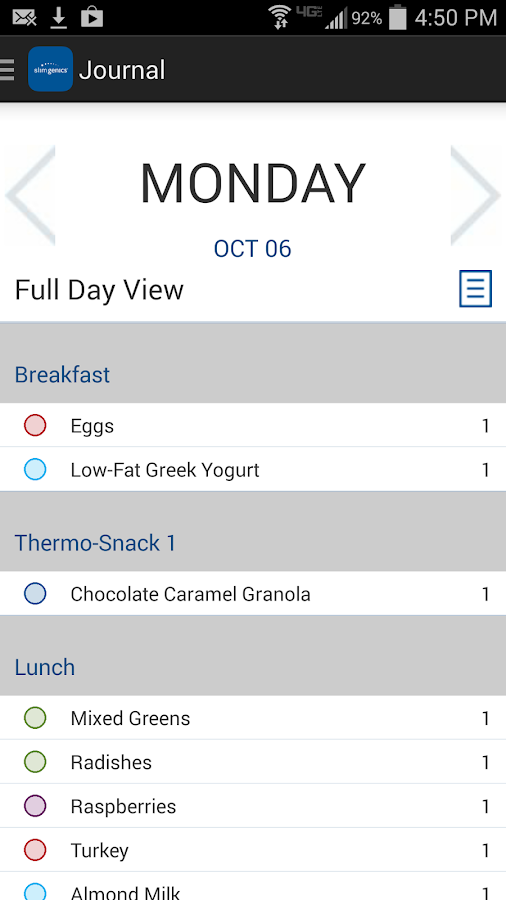506x900 pixels.
Task: Open the mail notification in status bar
Action: click(x=25, y=18)
